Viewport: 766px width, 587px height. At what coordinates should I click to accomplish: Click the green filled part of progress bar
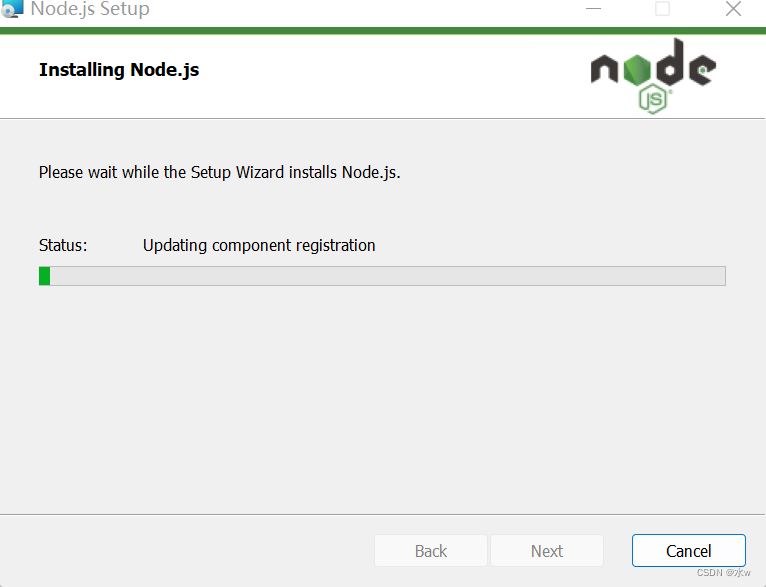click(44, 276)
